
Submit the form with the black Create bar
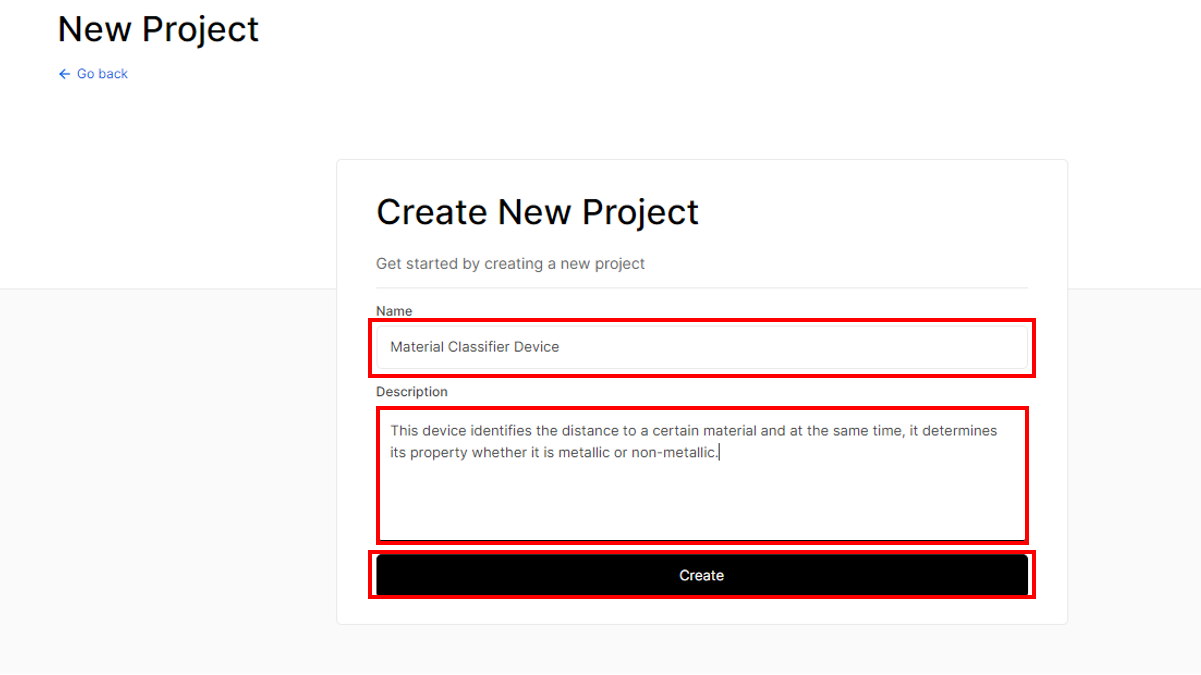[x=702, y=575]
